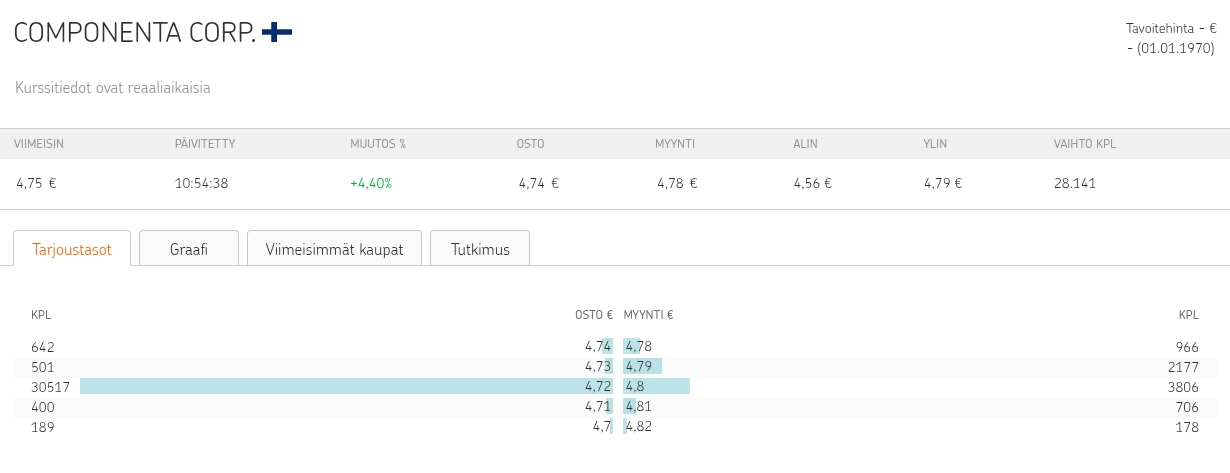Click the day high value 4,79 €
Image resolution: width=1230 pixels, height=473 pixels.
tap(943, 184)
